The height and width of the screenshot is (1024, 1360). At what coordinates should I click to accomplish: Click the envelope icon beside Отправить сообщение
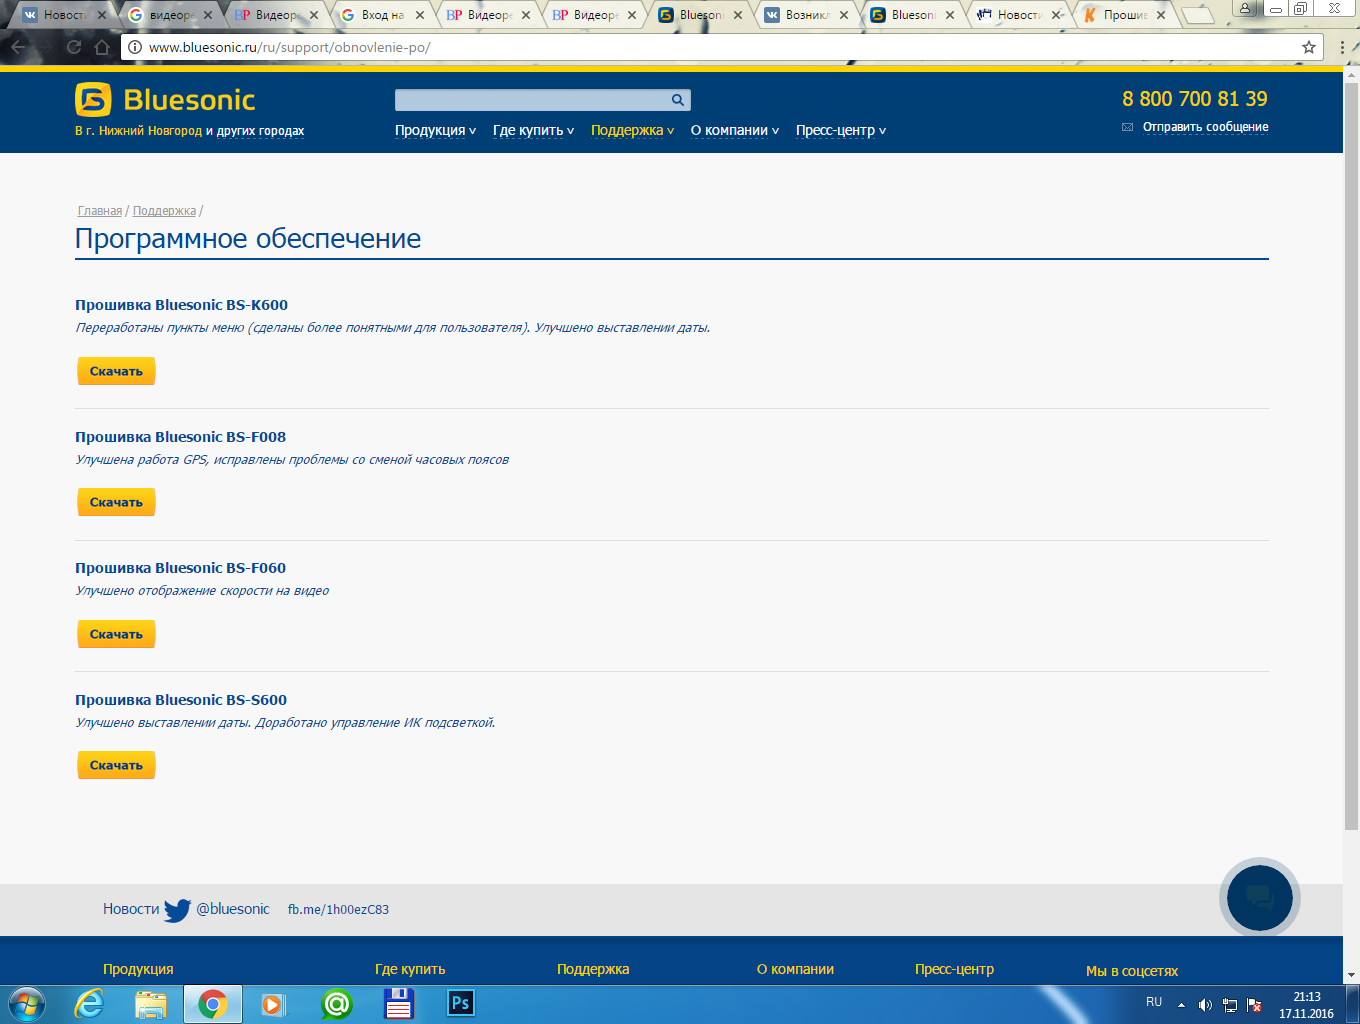(x=1127, y=127)
